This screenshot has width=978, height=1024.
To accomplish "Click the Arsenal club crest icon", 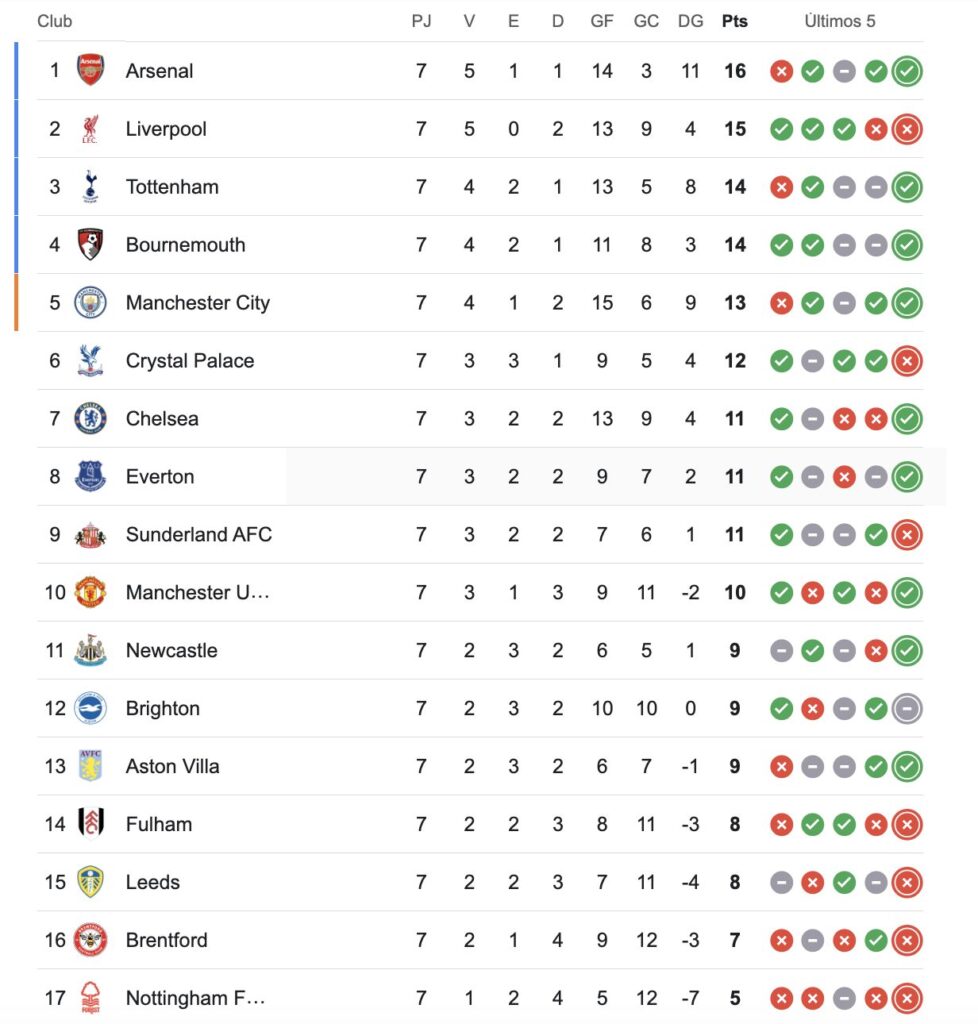I will [x=91, y=71].
